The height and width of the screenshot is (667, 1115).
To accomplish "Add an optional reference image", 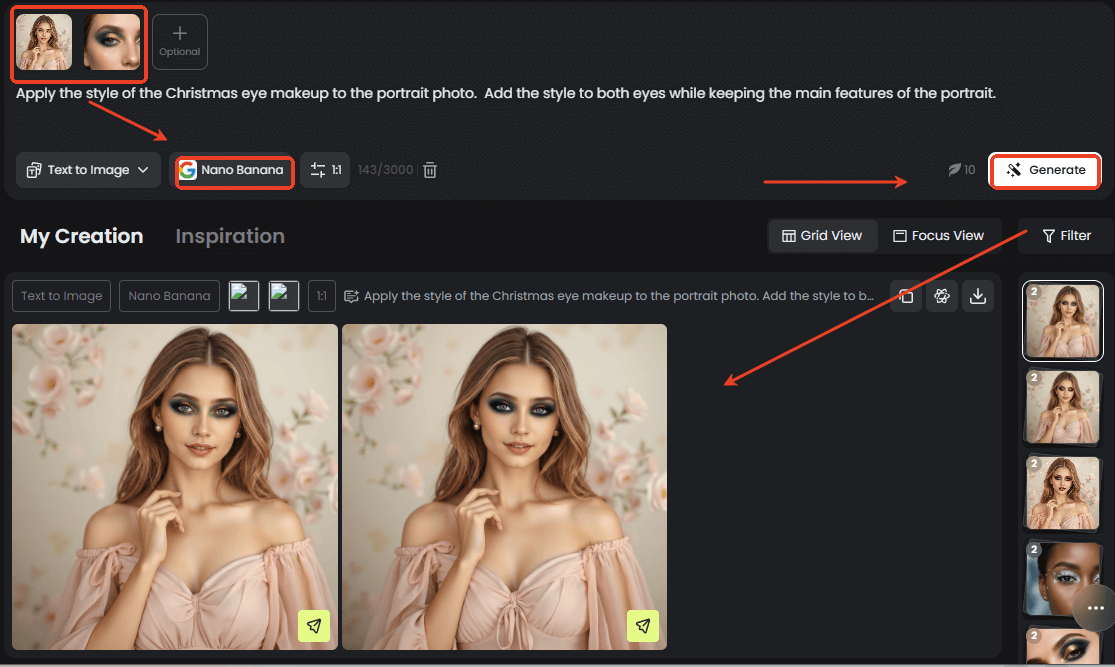I will (x=180, y=42).
